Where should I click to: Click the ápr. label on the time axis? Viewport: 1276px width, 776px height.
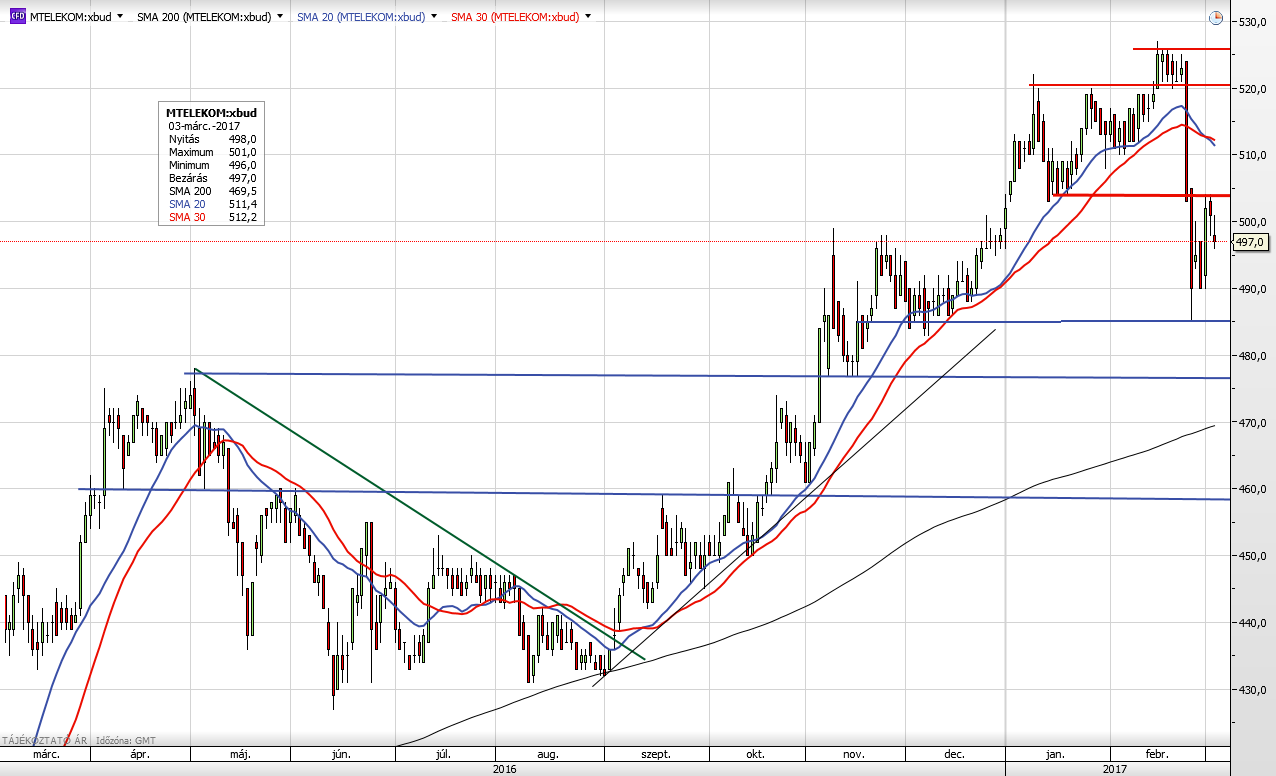coord(138,755)
